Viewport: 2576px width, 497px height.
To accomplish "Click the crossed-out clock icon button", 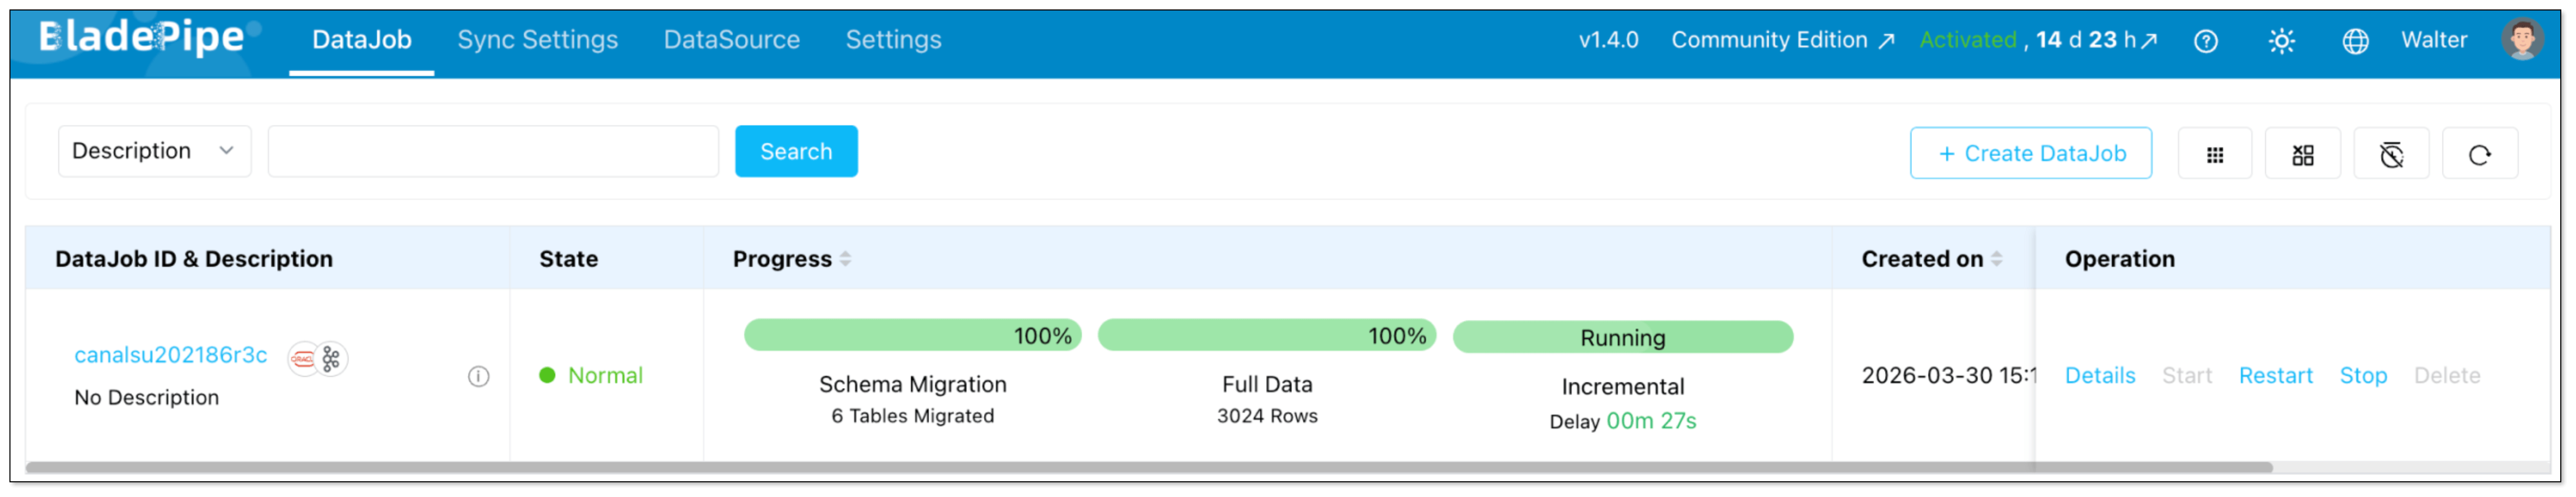I will pyautogui.click(x=2391, y=154).
